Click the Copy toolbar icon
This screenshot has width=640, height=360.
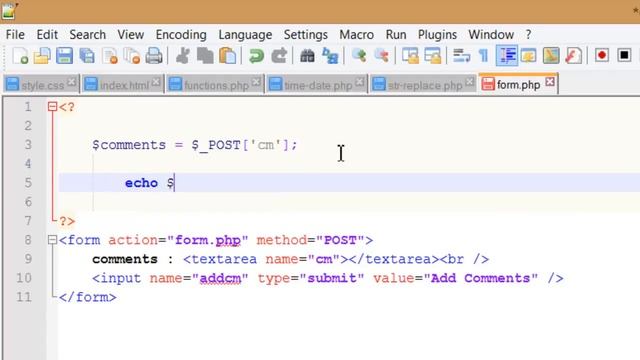click(205, 56)
